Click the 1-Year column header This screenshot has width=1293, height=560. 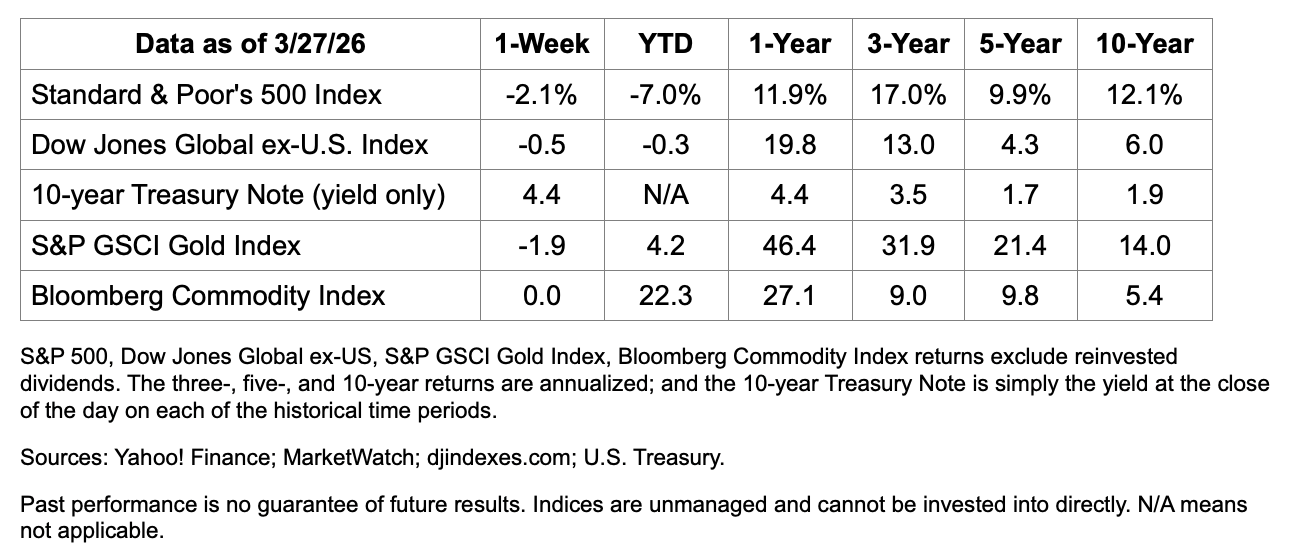(790, 44)
